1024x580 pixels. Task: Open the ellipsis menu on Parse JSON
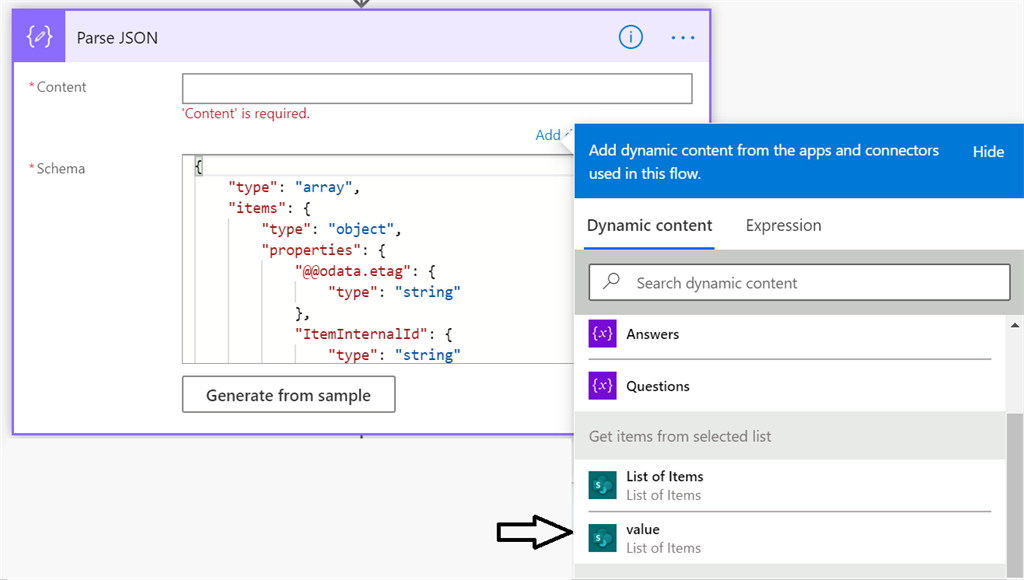pos(682,37)
